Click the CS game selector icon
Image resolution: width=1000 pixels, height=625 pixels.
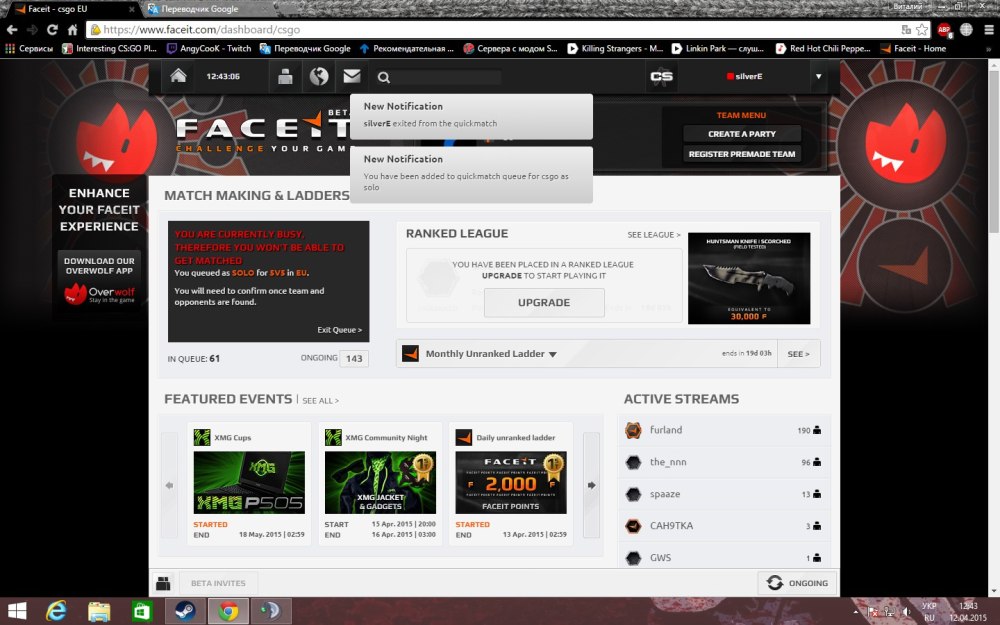tap(661, 76)
